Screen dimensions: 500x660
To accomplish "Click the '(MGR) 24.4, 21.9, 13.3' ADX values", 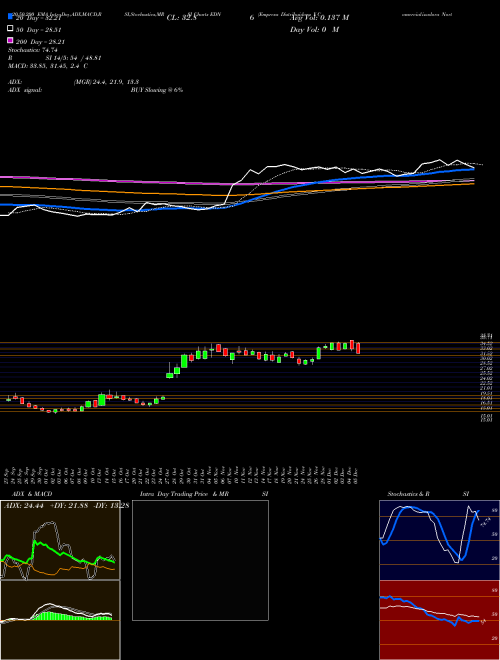I will click(x=106, y=82).
